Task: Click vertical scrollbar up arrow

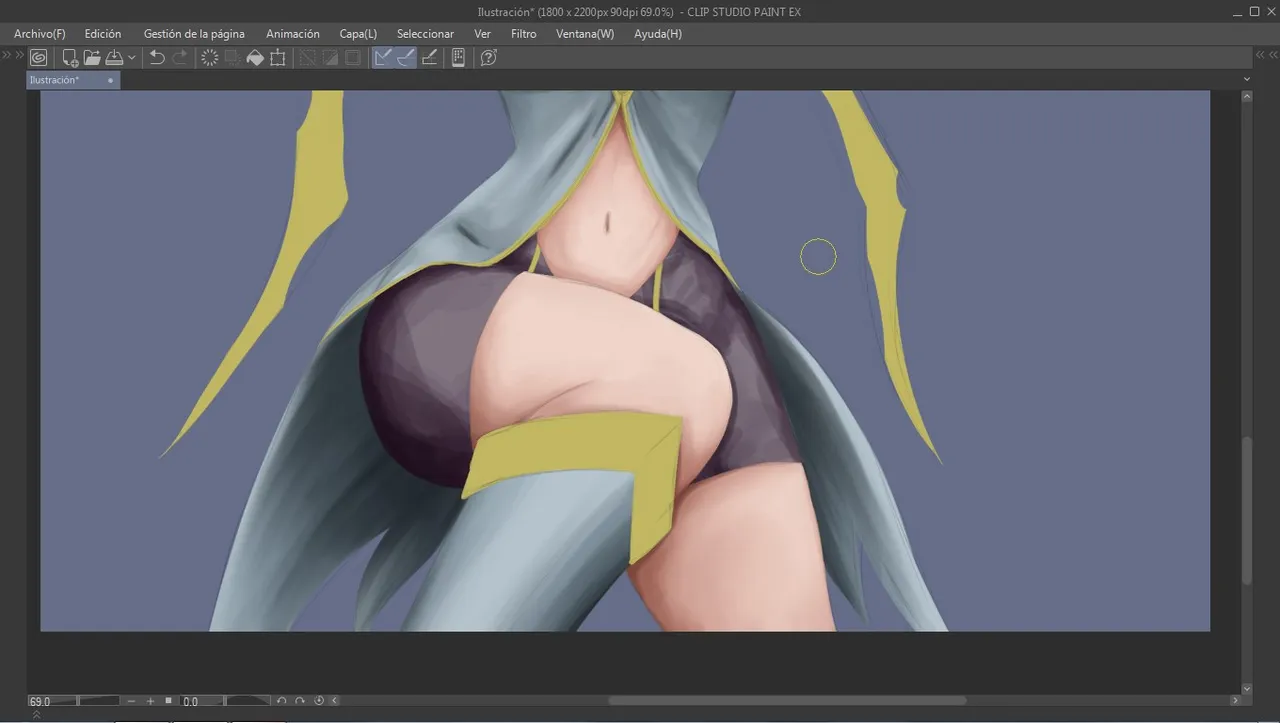Action: [x=1246, y=96]
